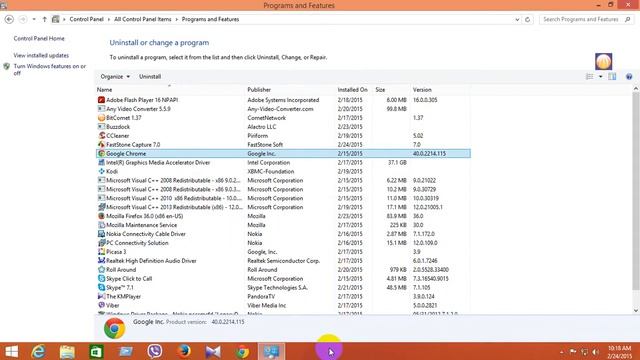Select the Kodi program entry
Viewport: 640px width, 360px height.
283,171
